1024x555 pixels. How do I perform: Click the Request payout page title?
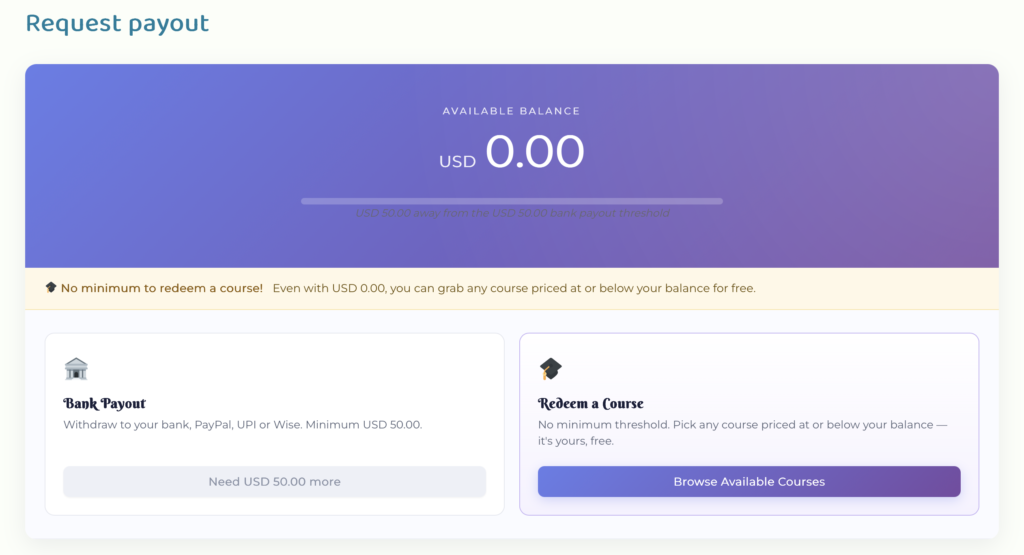[117, 24]
